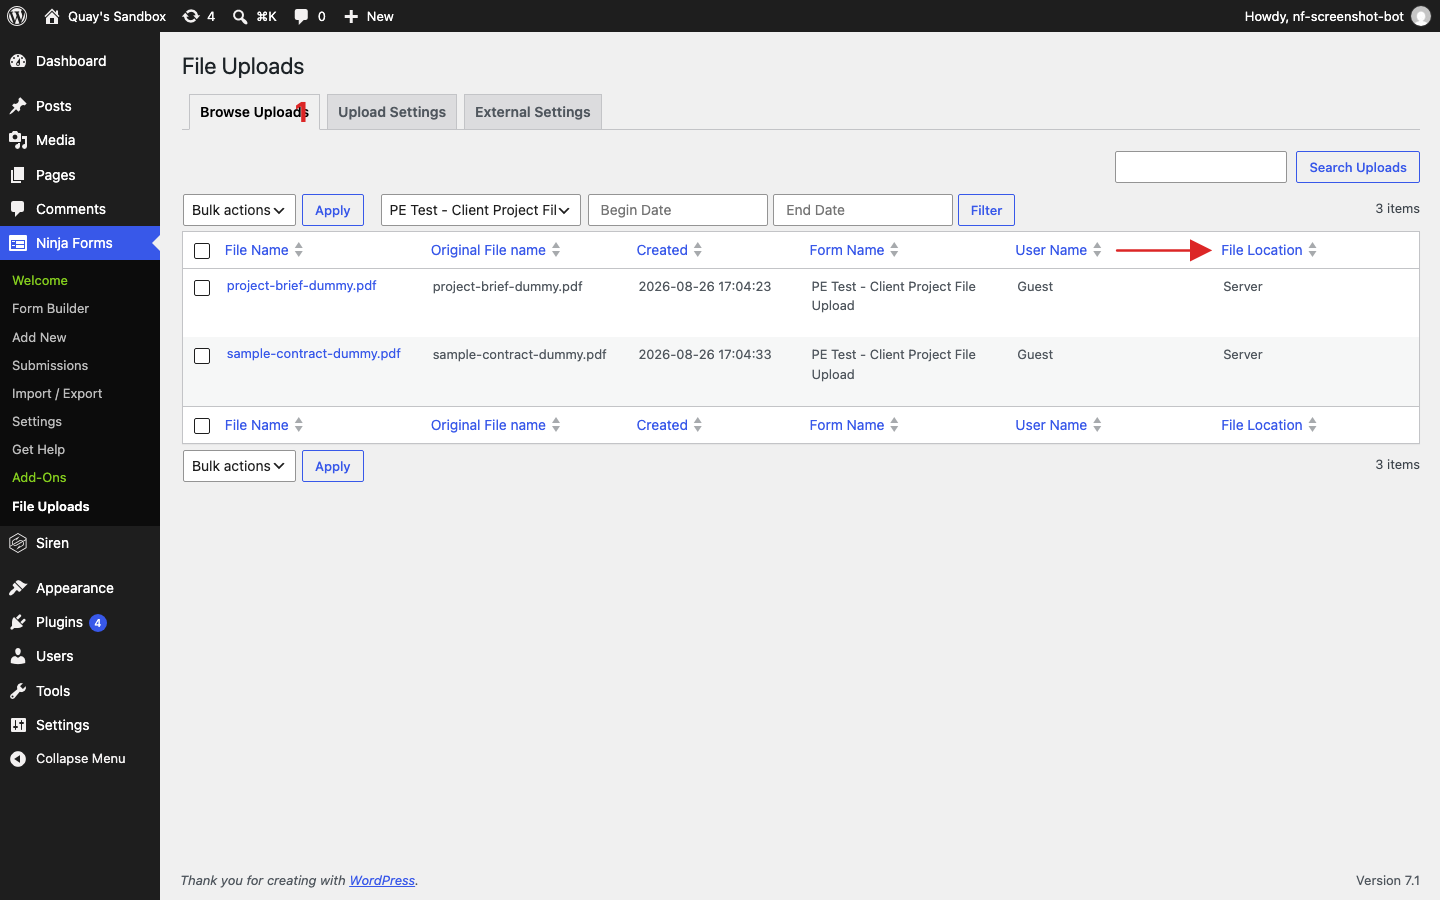This screenshot has width=1440, height=900.
Task: Click the top Apply button
Action: click(x=333, y=210)
